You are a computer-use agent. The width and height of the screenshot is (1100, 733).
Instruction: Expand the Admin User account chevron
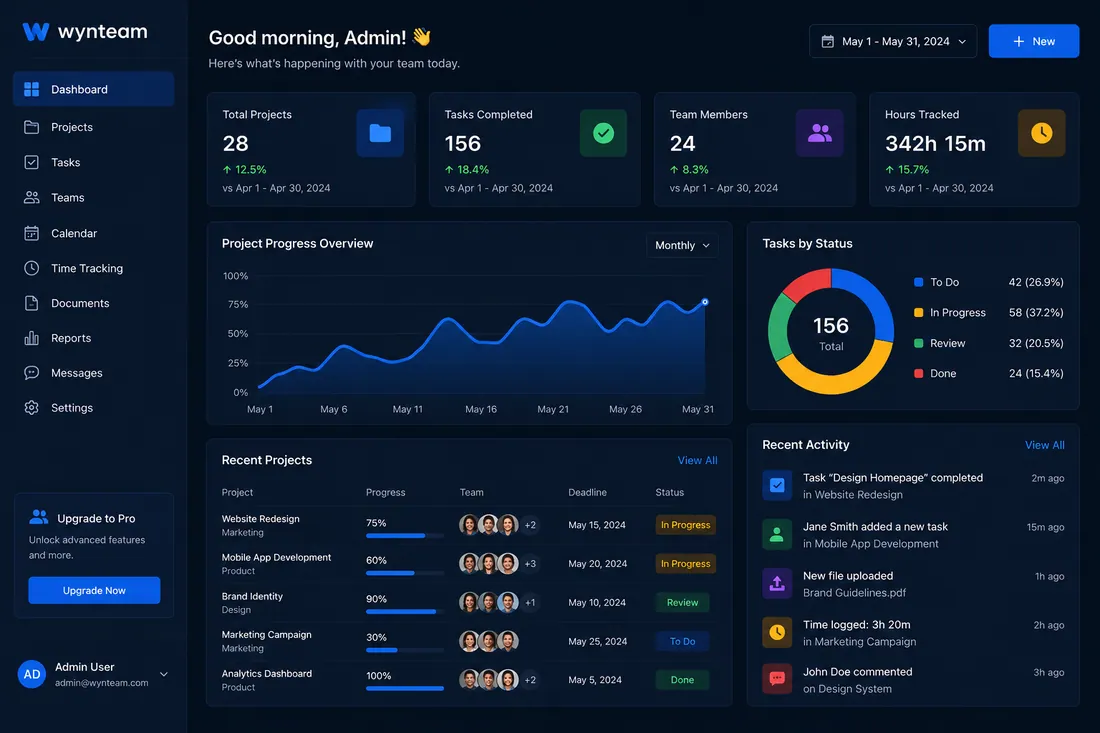point(163,674)
